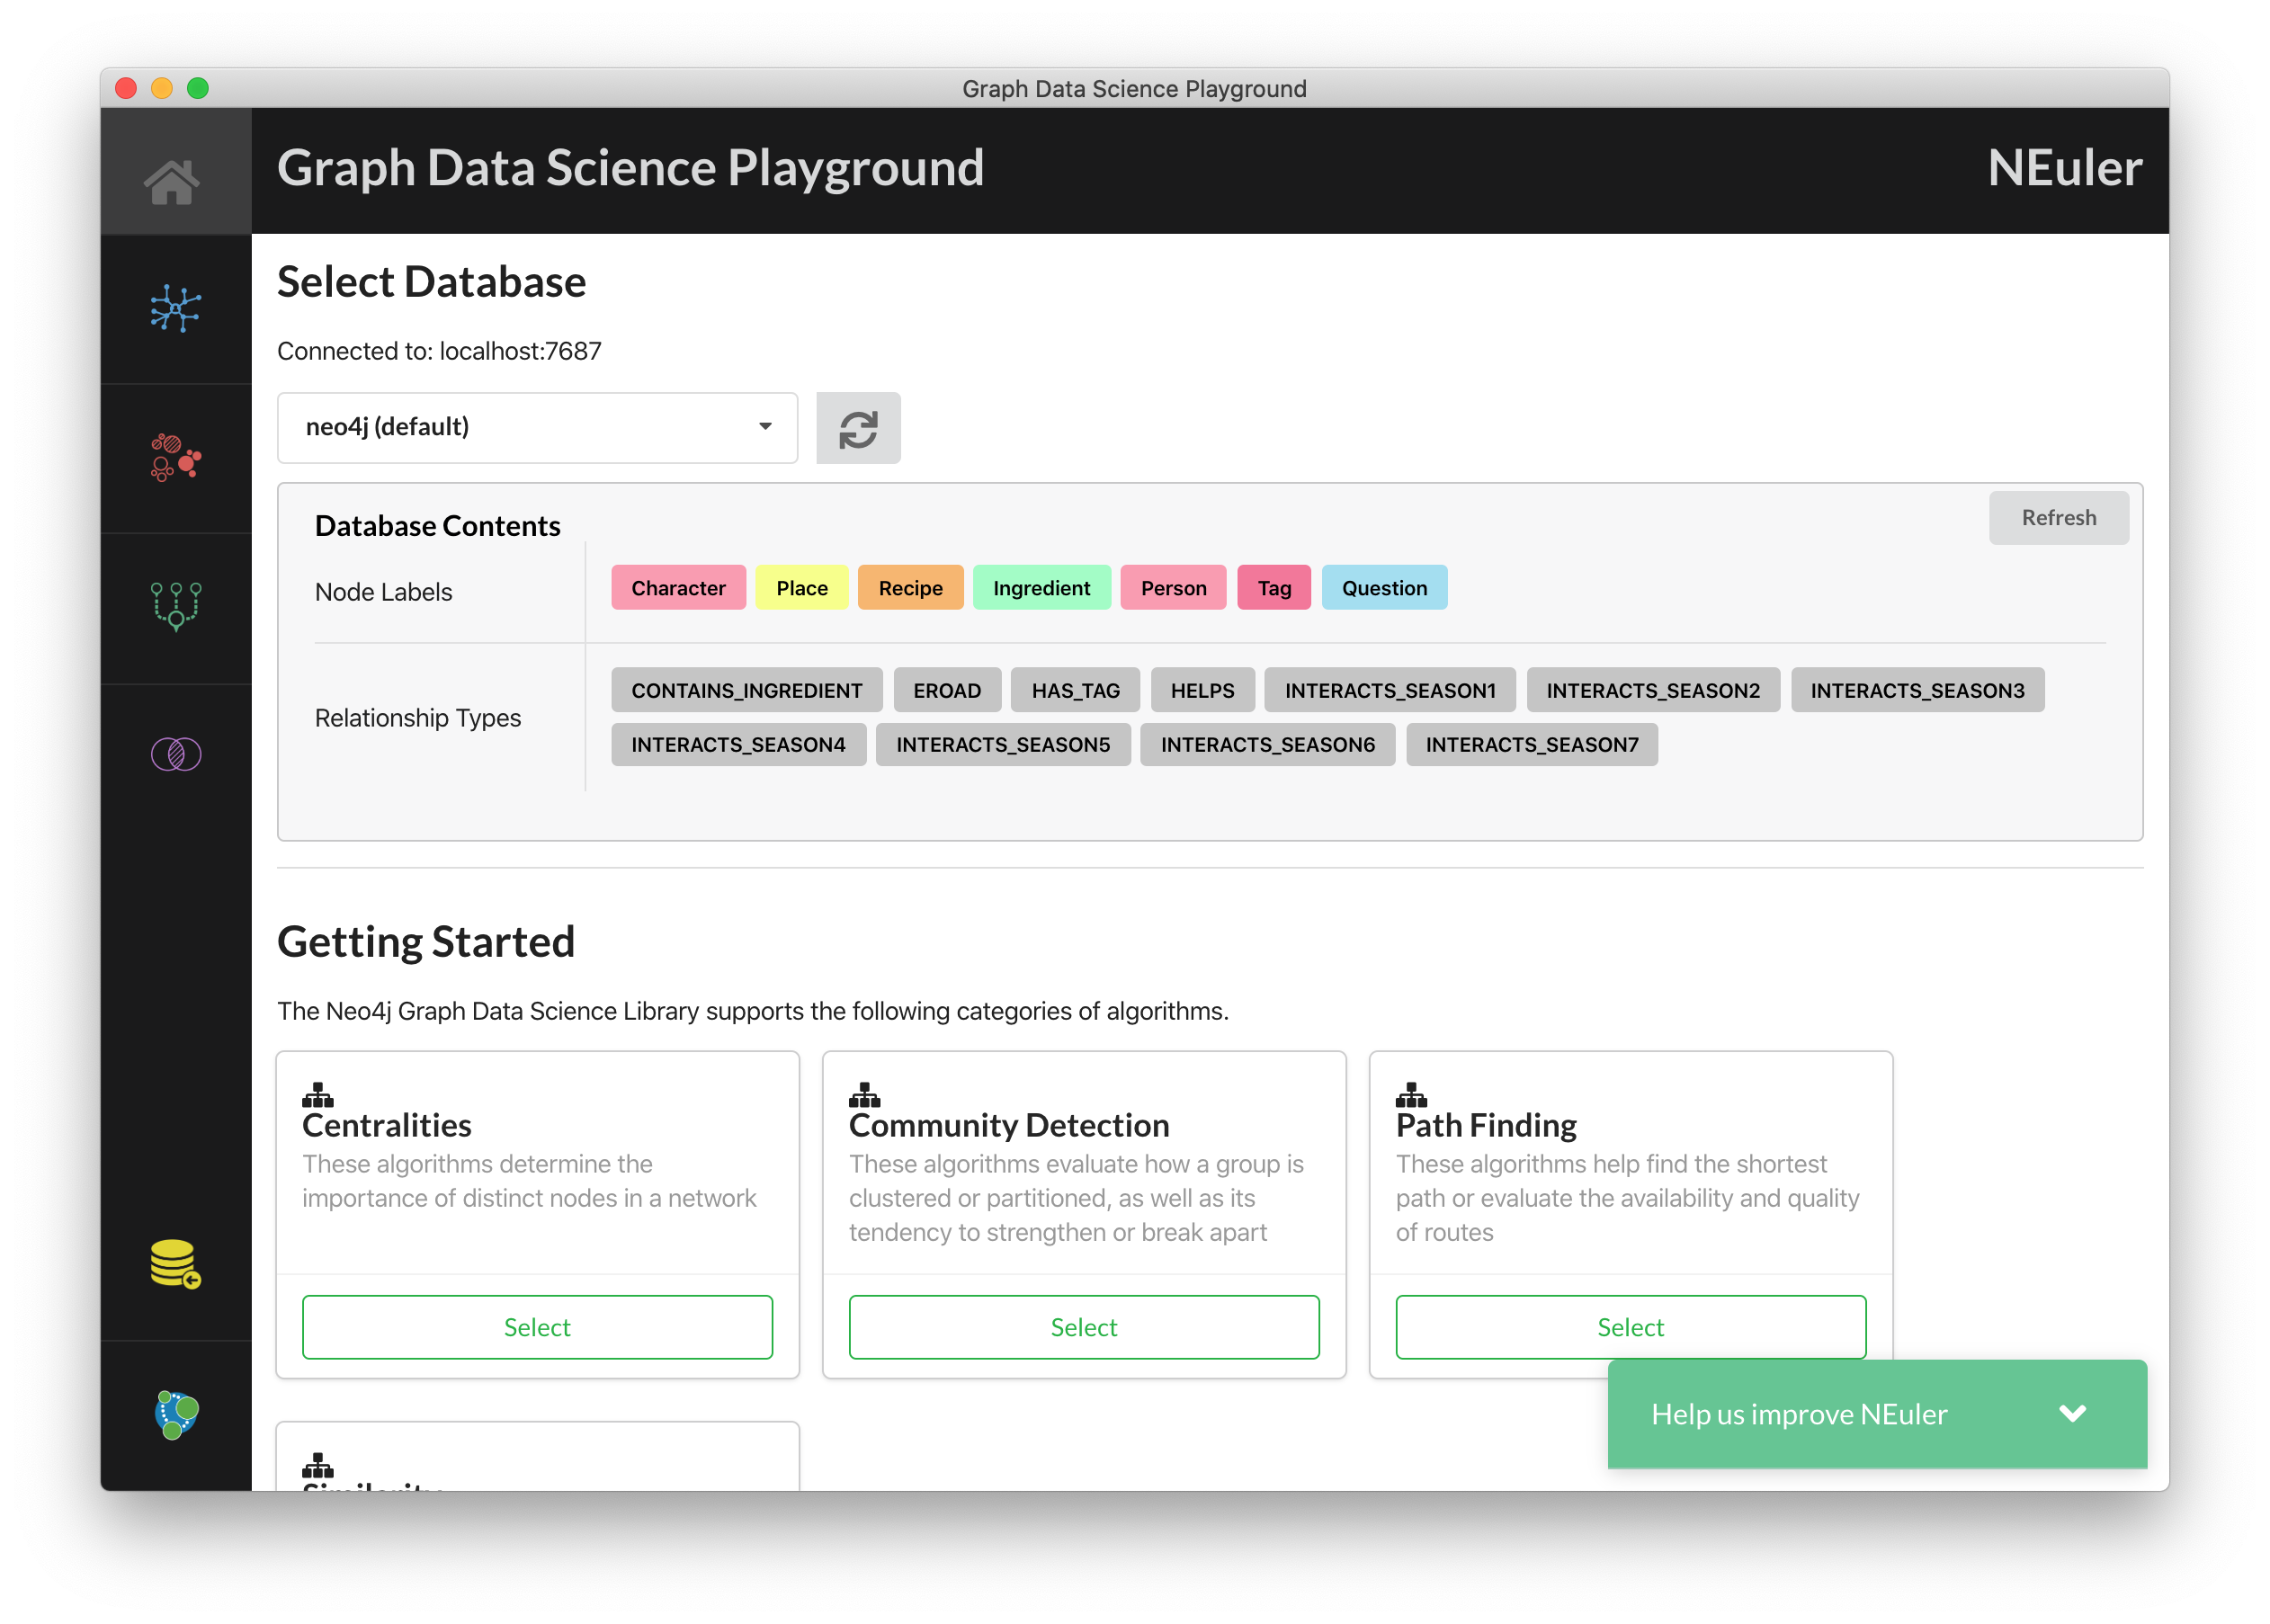Viewport: 2270px width, 1624px height.
Task: Open the yellow database icon in sidebar
Action: coord(175,1263)
